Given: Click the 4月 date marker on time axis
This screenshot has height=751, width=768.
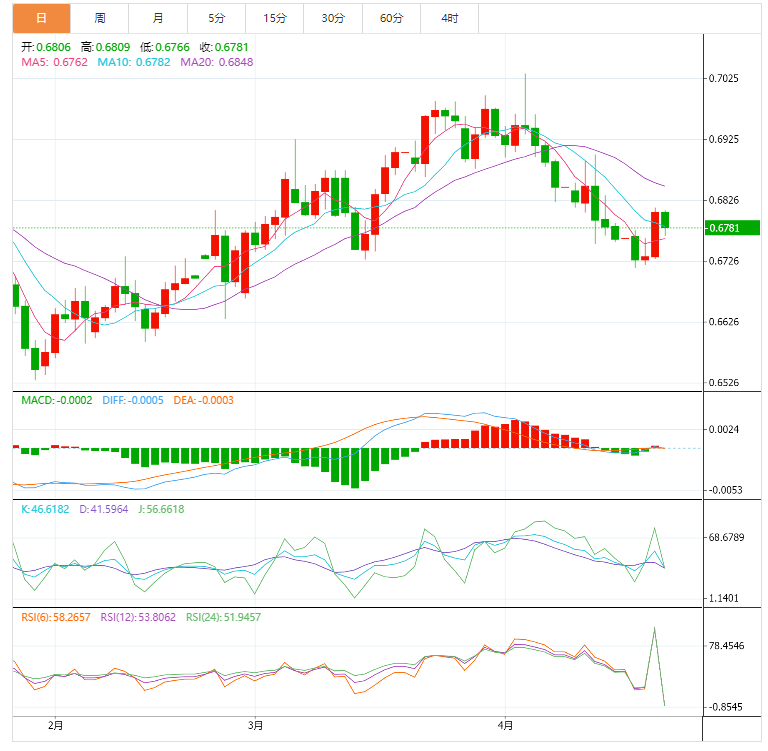Looking at the screenshot, I should [505, 726].
